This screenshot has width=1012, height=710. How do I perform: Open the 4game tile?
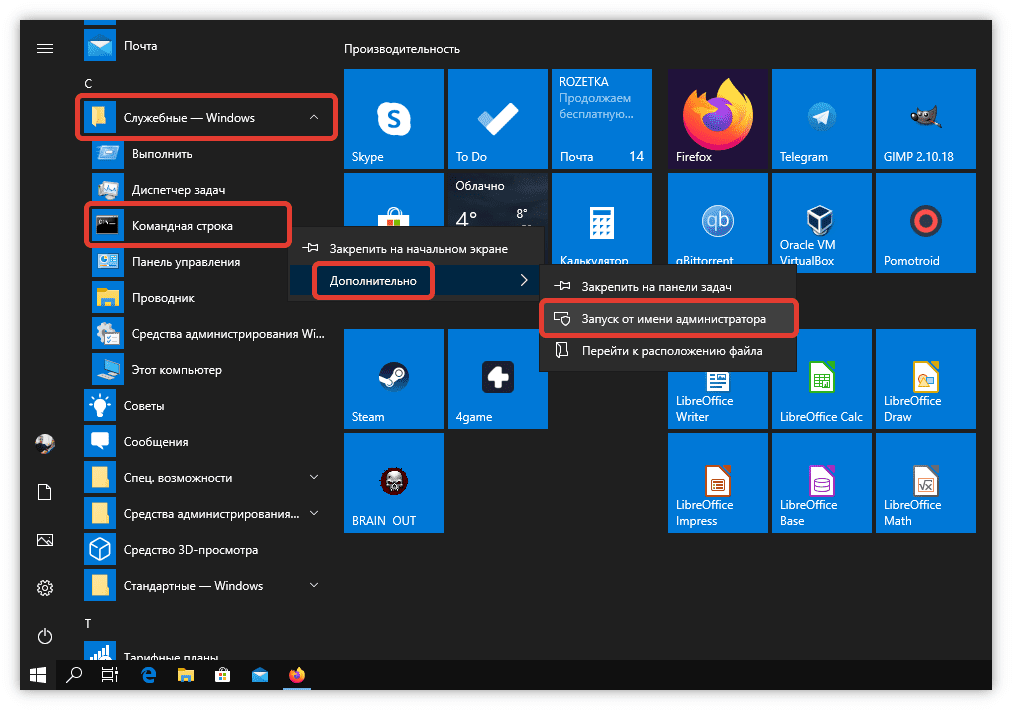point(498,379)
